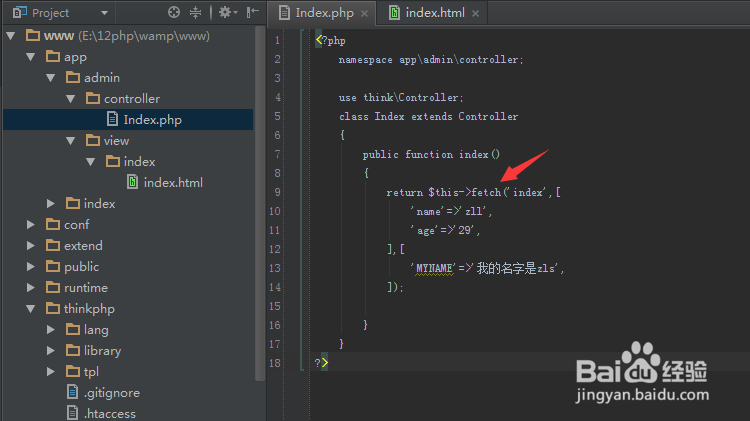The width and height of the screenshot is (750, 421).
Task: Click the conf folder icon
Action: [53, 224]
